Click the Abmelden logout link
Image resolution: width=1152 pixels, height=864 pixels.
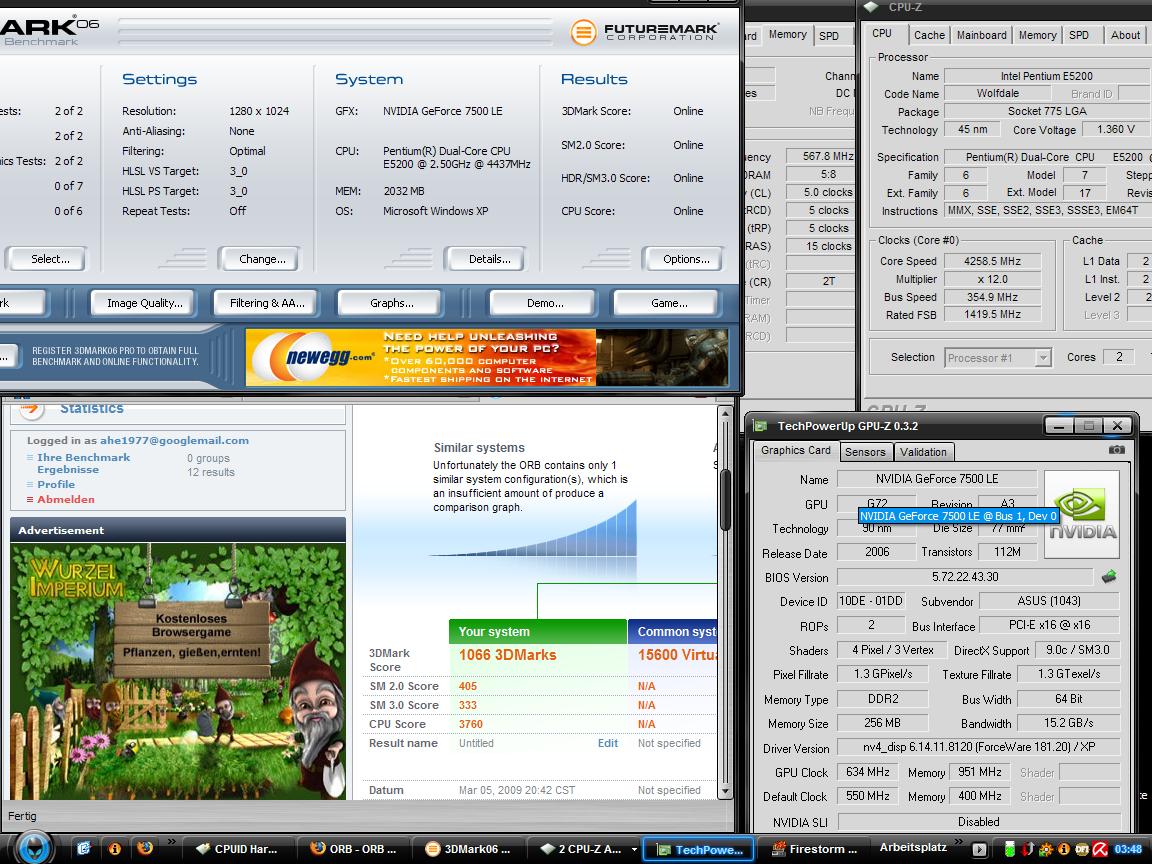(65, 499)
